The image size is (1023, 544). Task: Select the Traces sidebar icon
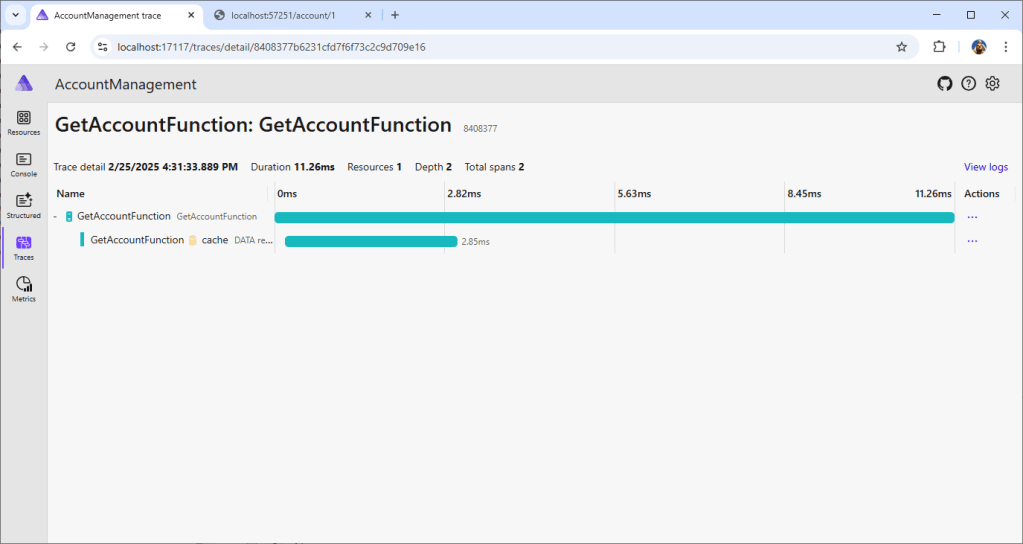point(24,247)
